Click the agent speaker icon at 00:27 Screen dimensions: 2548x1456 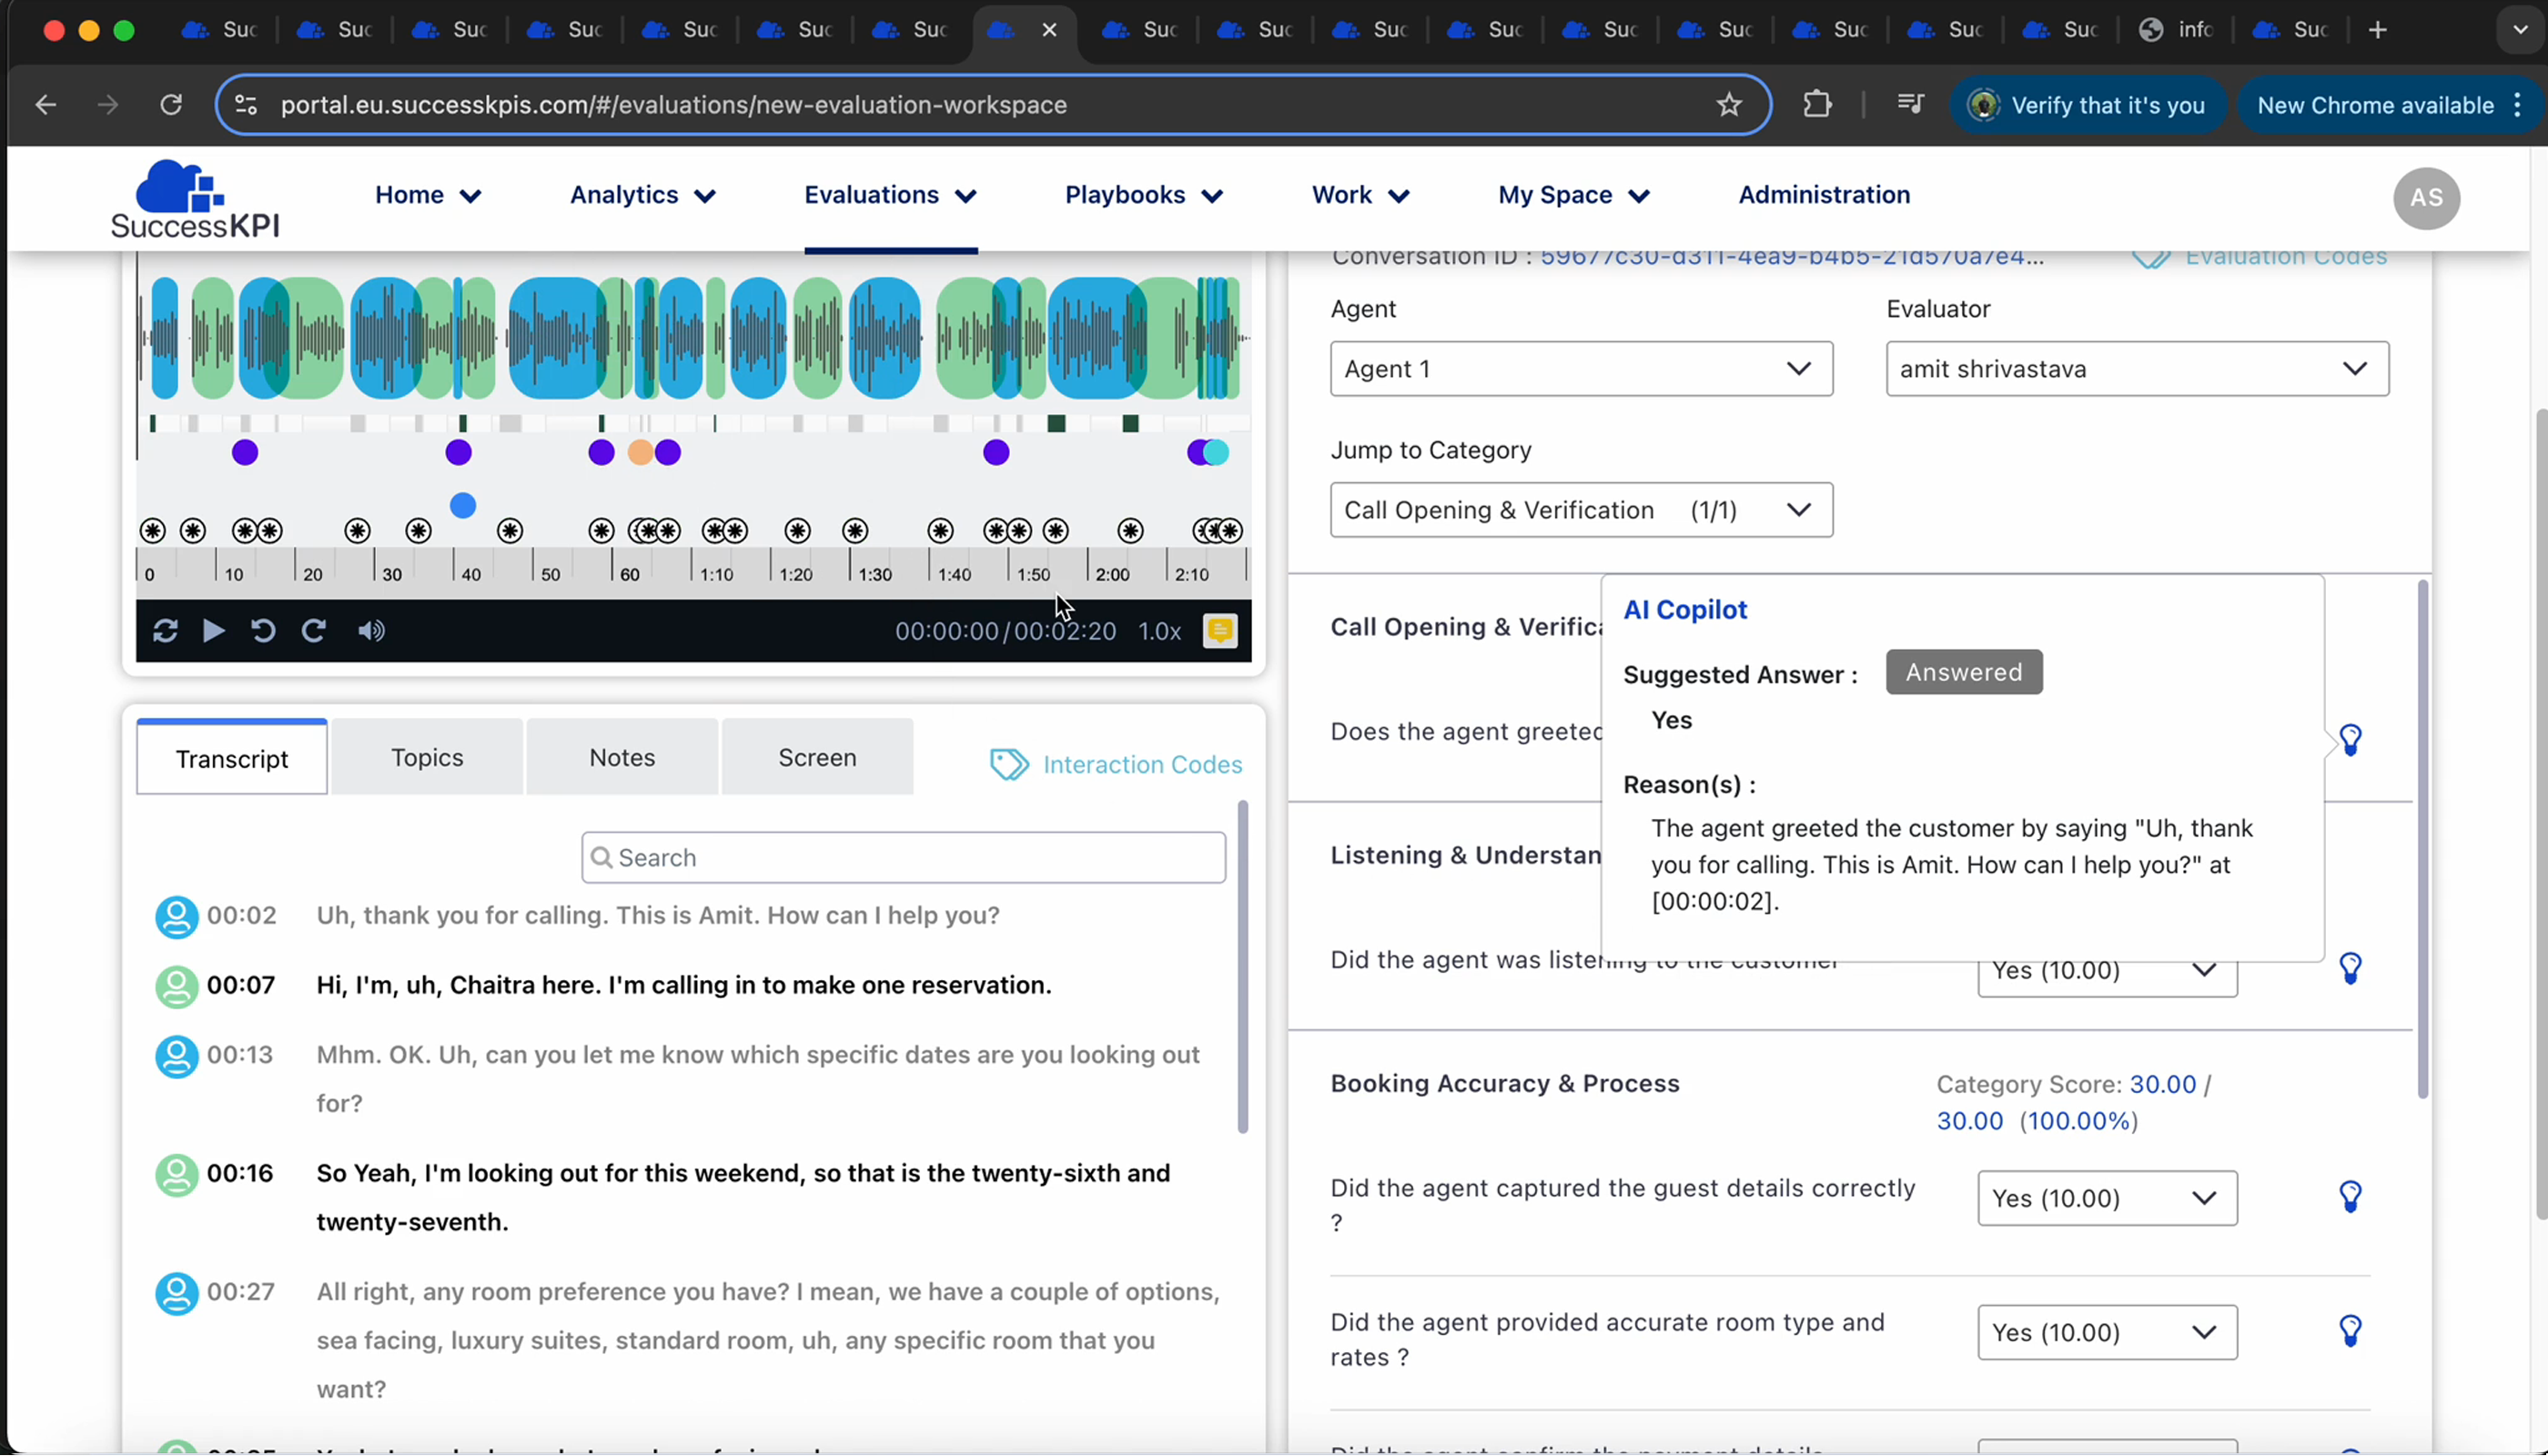click(x=177, y=1293)
